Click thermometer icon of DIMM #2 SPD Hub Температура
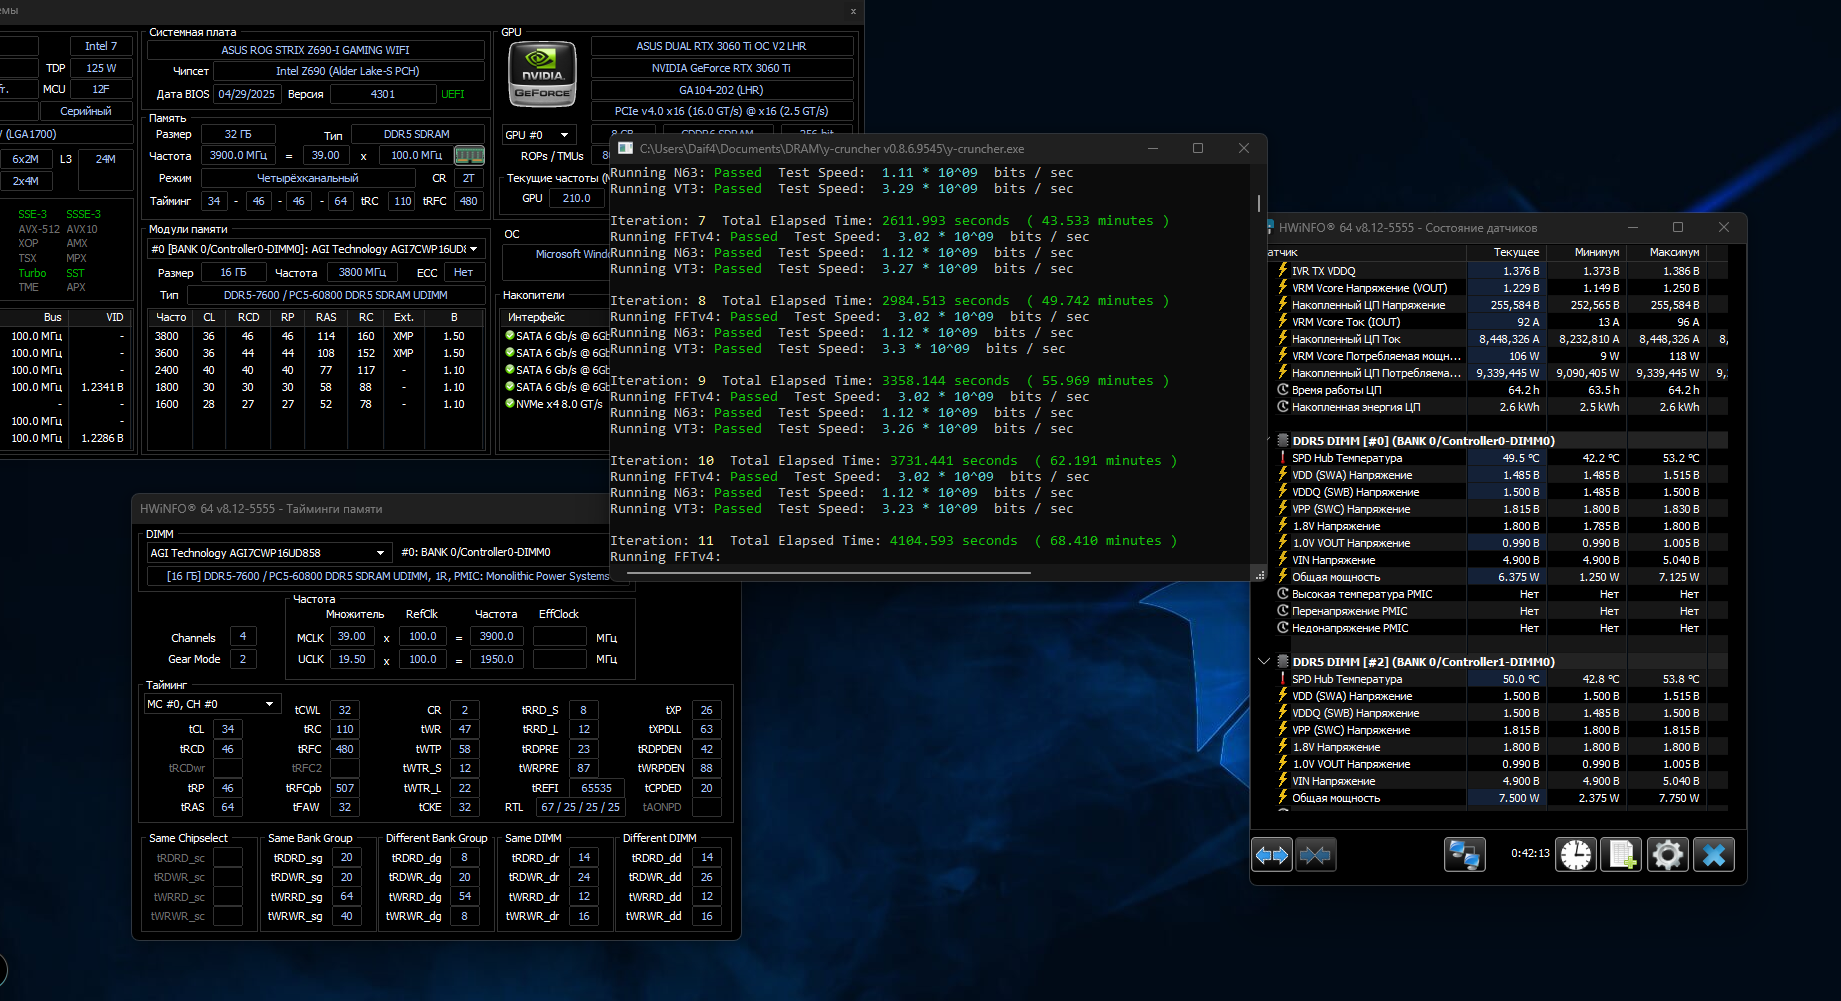 pyautogui.click(x=1283, y=679)
